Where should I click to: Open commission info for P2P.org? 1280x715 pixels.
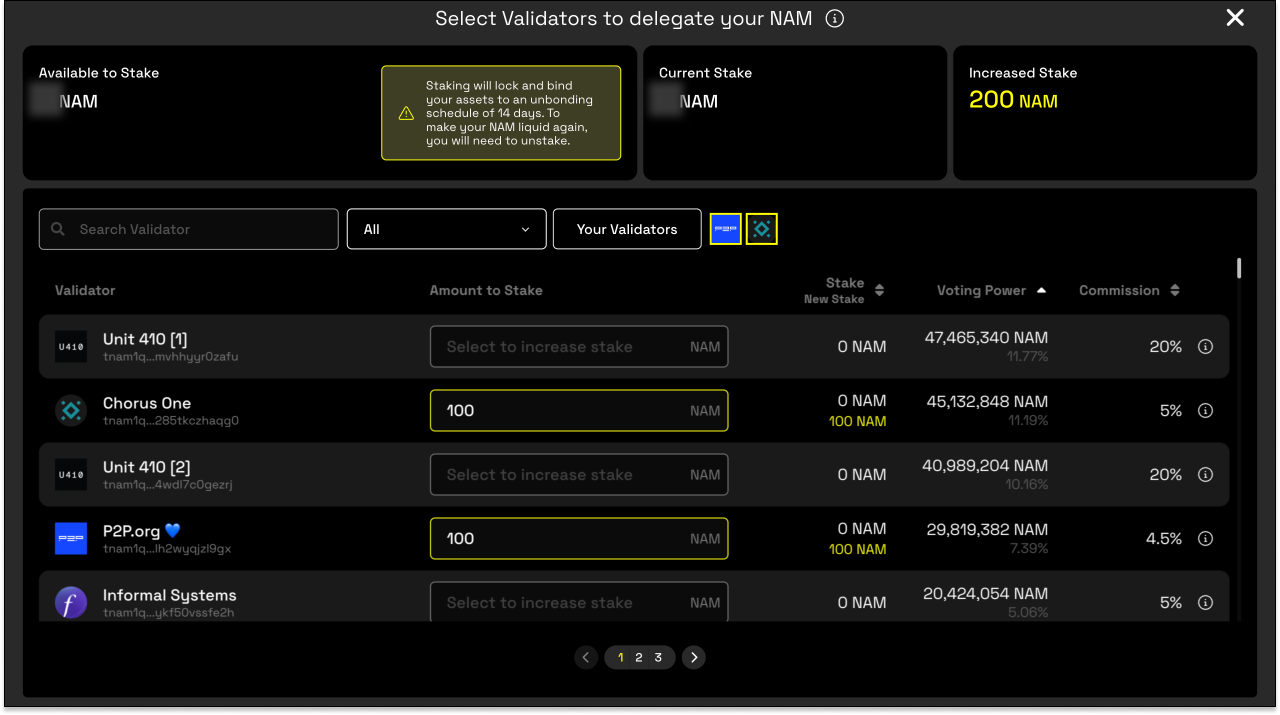1205,539
